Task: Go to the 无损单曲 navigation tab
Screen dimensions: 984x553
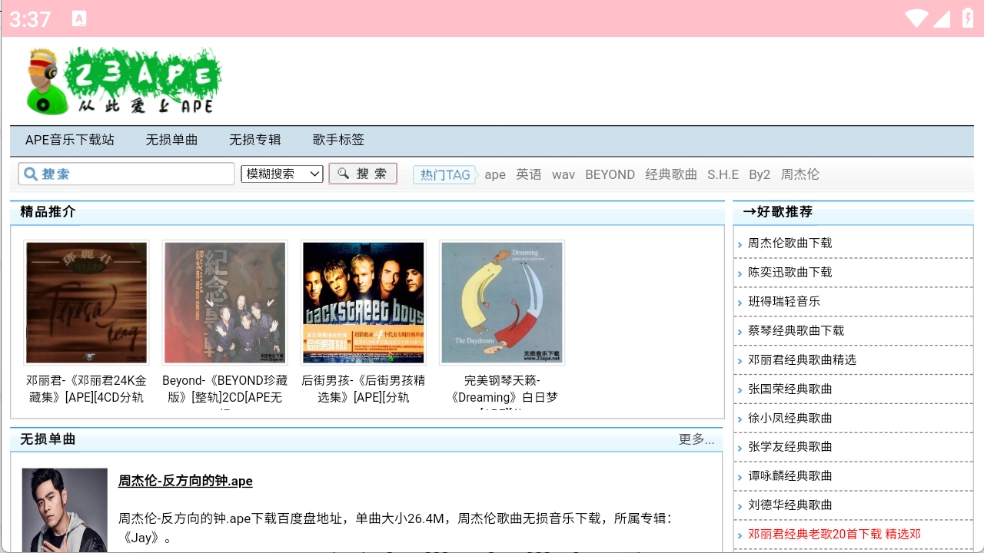Action: (x=172, y=140)
